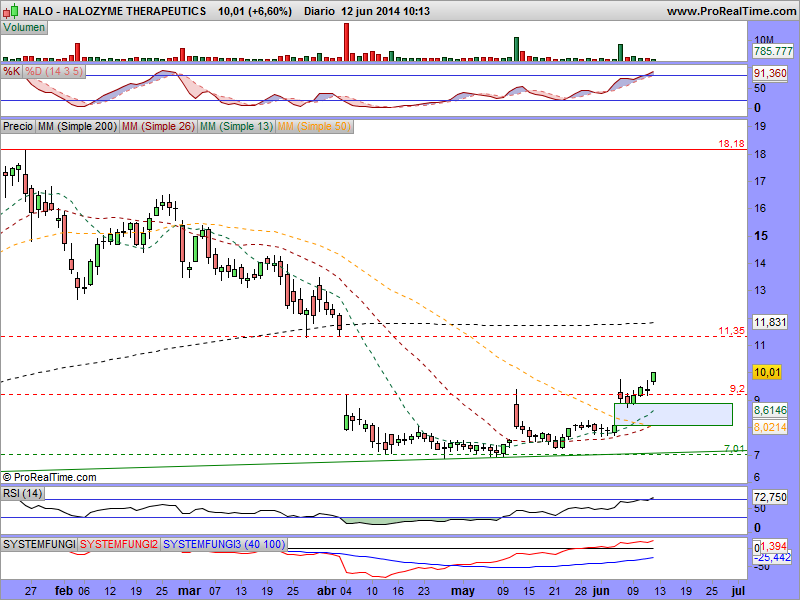
Task: Visit the www.ProRealTime.com link
Action: coord(731,11)
